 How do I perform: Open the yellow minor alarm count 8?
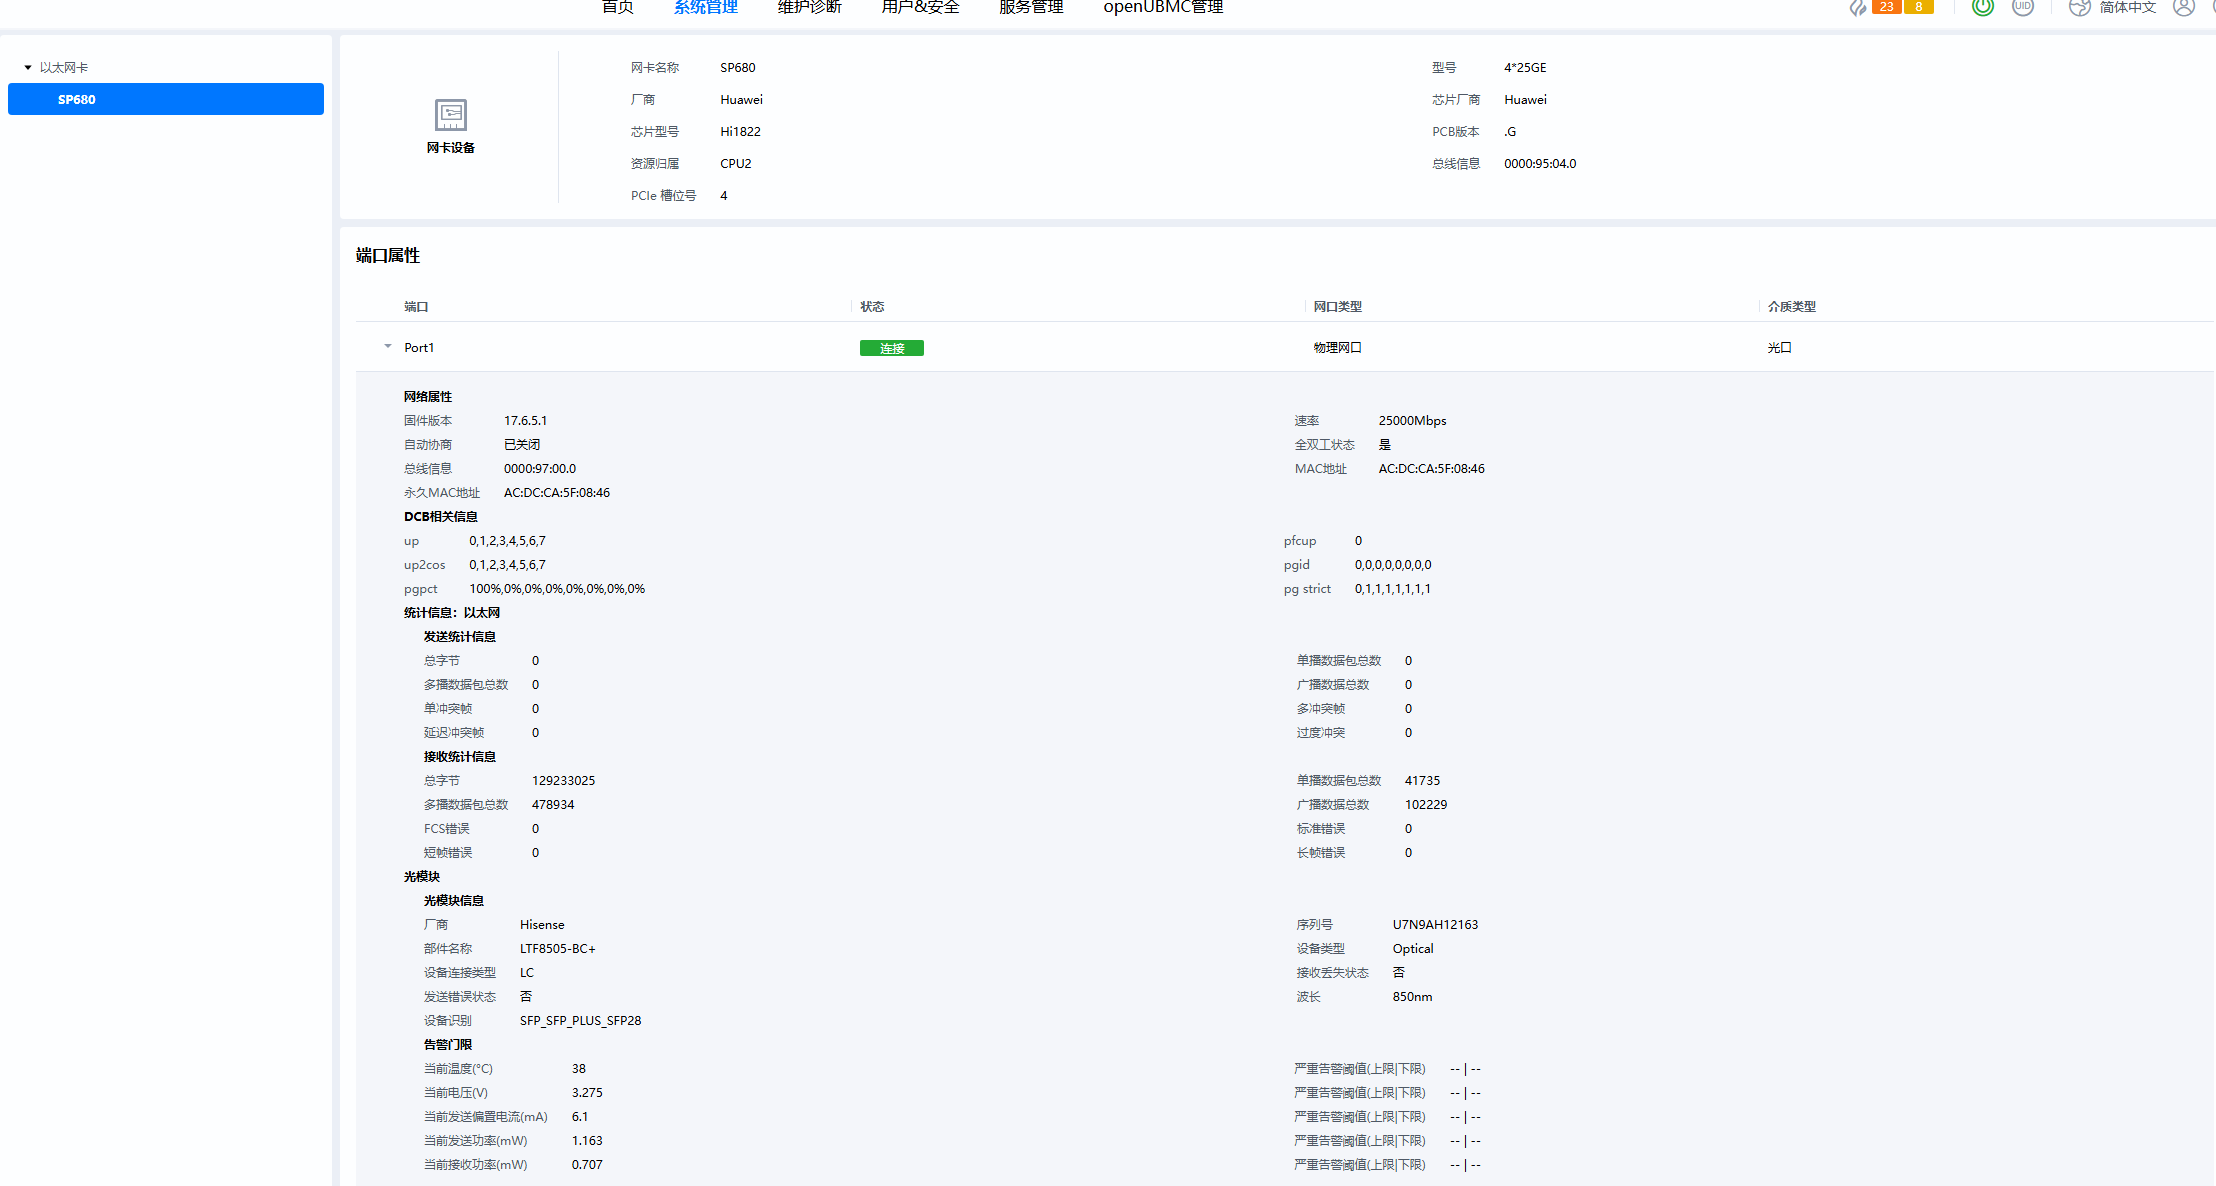1918,7
